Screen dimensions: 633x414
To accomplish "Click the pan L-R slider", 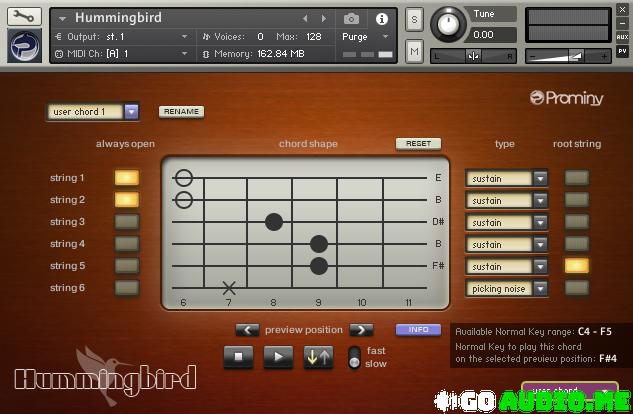I will pyautogui.click(x=473, y=56).
